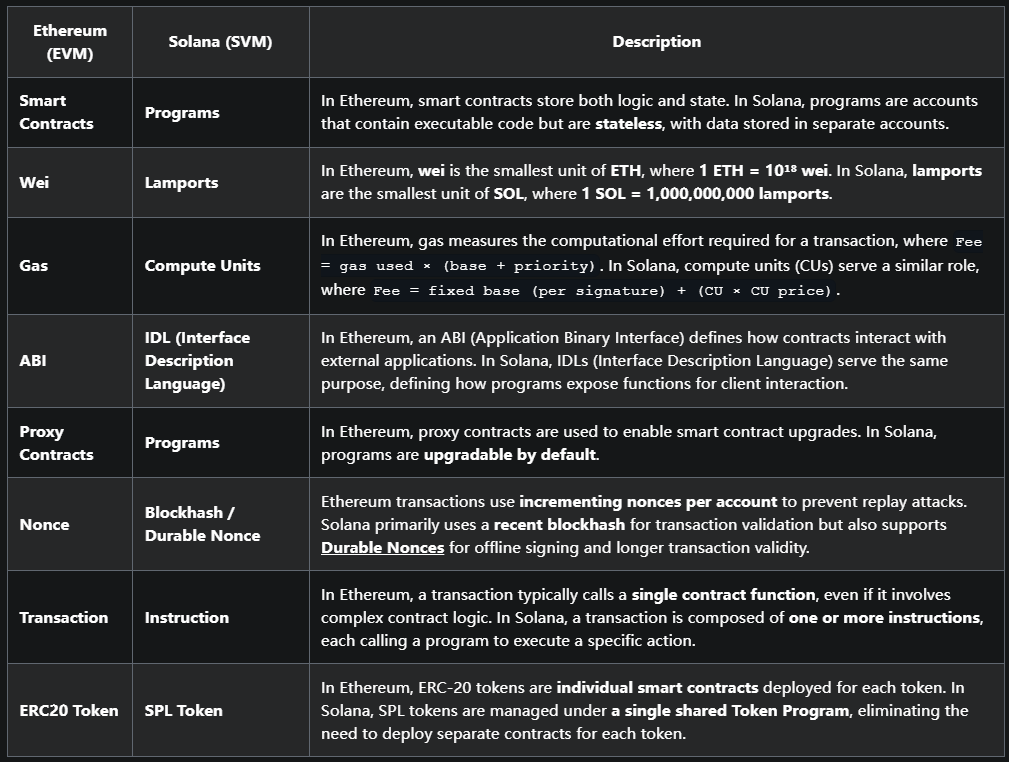Click the IDL (Interface Description Language) cell
Viewport: 1009px width, 762px height.
(x=197, y=361)
